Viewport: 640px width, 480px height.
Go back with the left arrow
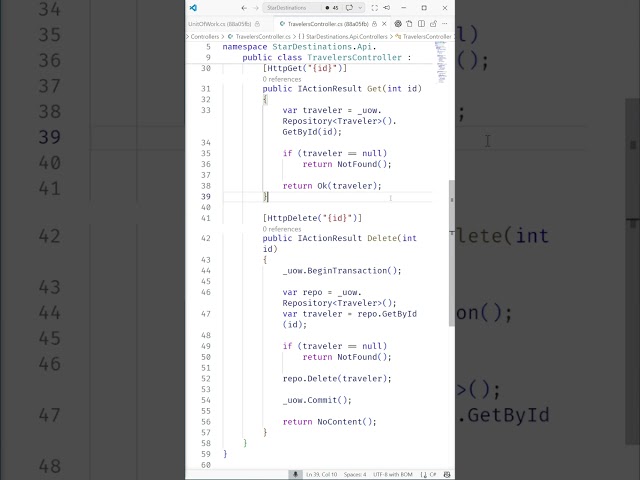[244, 8]
